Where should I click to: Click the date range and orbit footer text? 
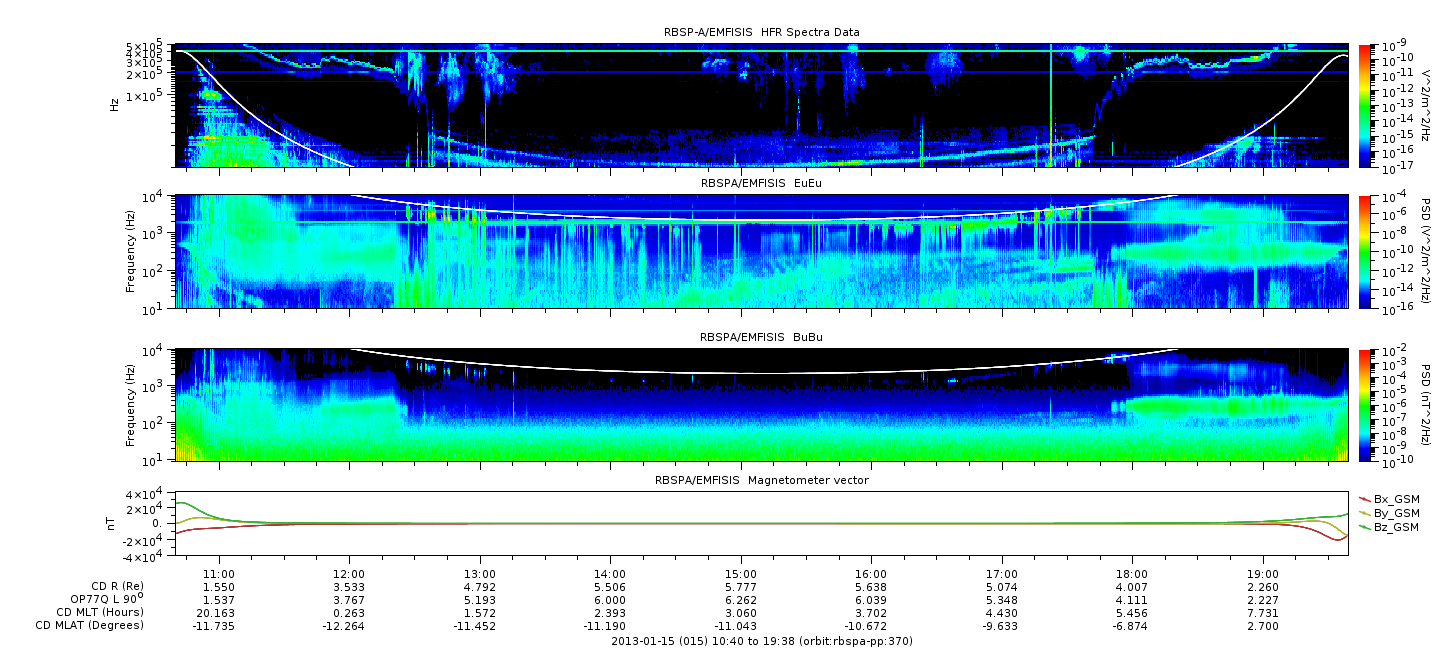pyautogui.click(x=762, y=641)
